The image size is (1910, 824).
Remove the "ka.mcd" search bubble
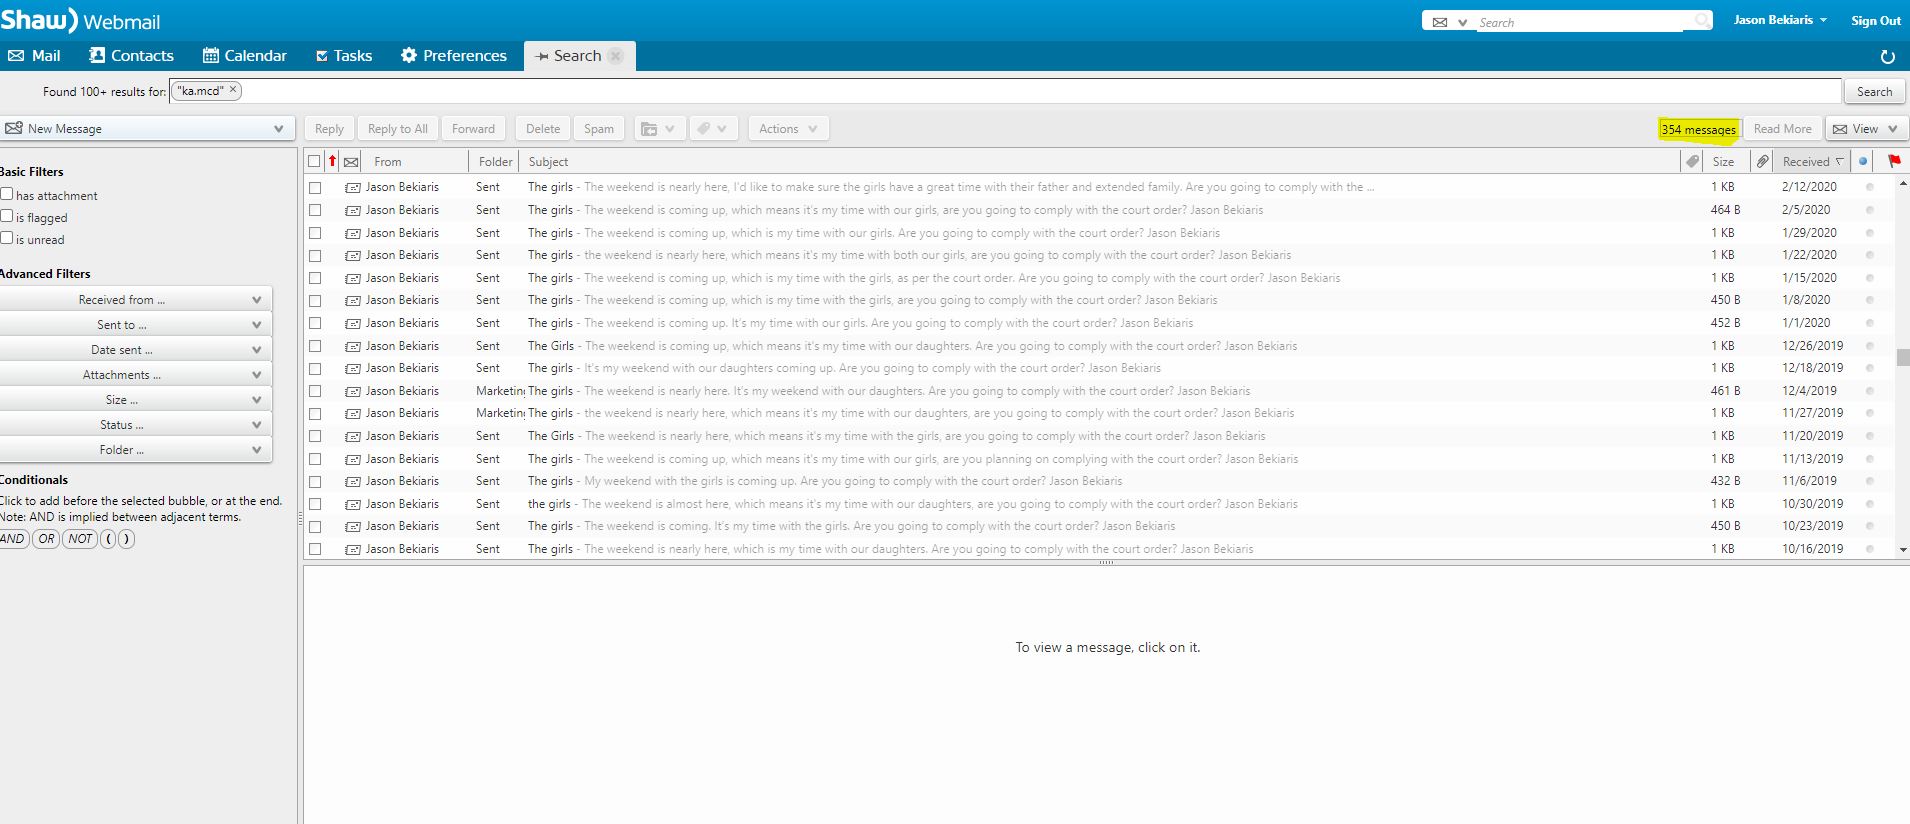(x=233, y=90)
